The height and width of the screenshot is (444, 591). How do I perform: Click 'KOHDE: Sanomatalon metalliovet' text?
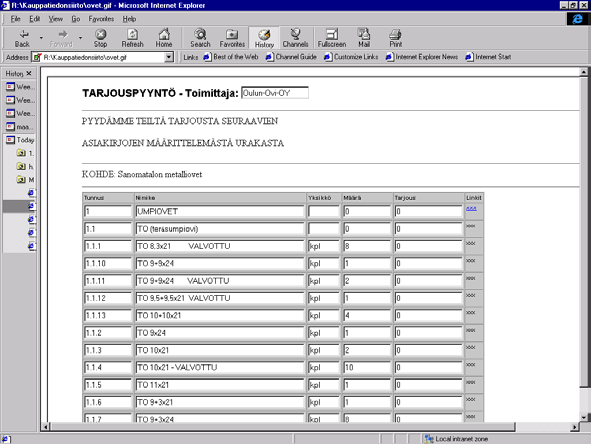(142, 175)
